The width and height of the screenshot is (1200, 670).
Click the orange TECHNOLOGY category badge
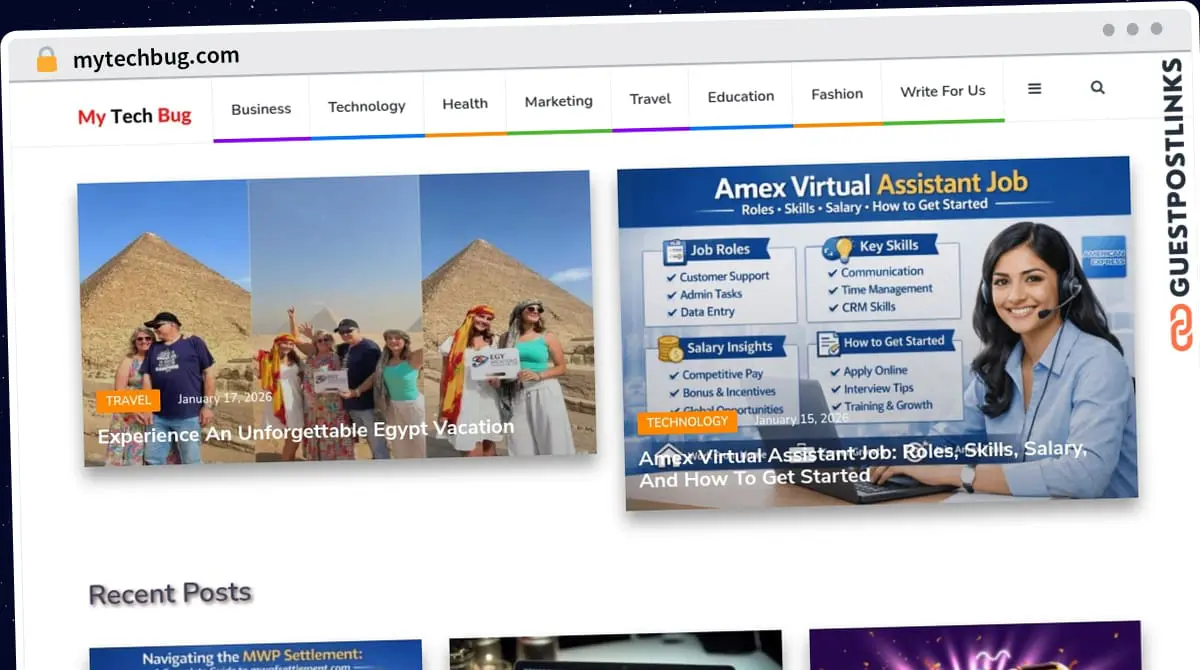[x=687, y=422]
